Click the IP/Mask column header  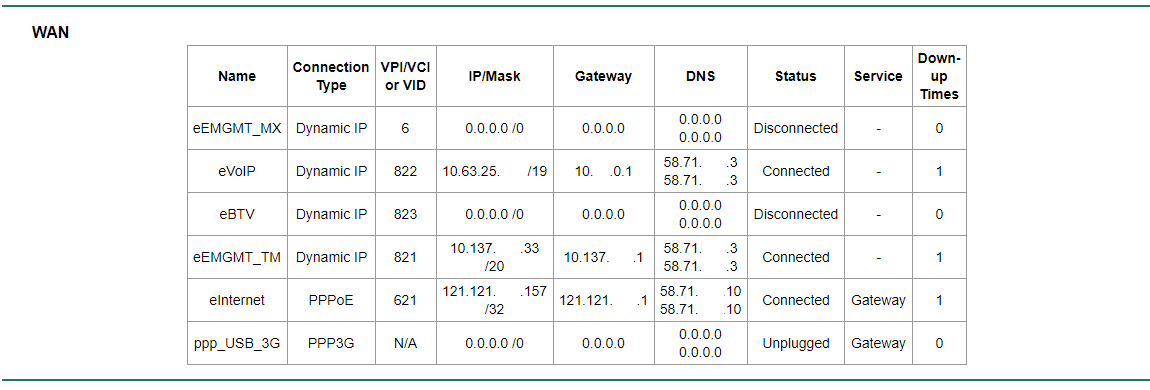point(494,76)
